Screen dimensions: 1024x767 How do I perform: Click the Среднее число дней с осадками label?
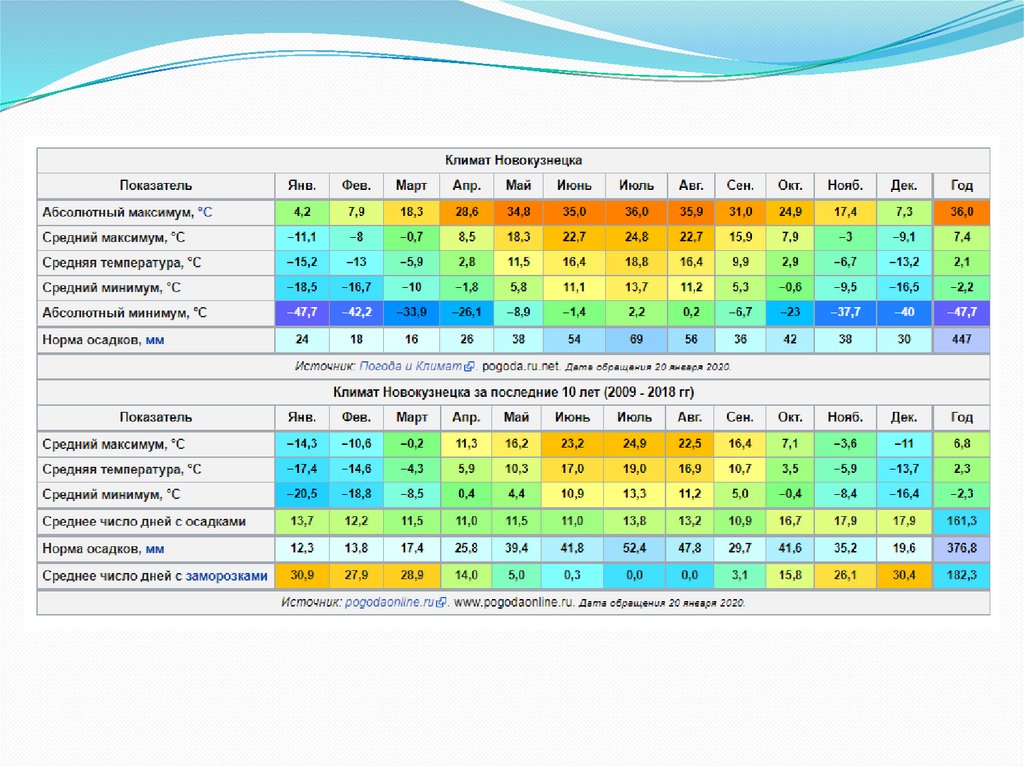143,521
